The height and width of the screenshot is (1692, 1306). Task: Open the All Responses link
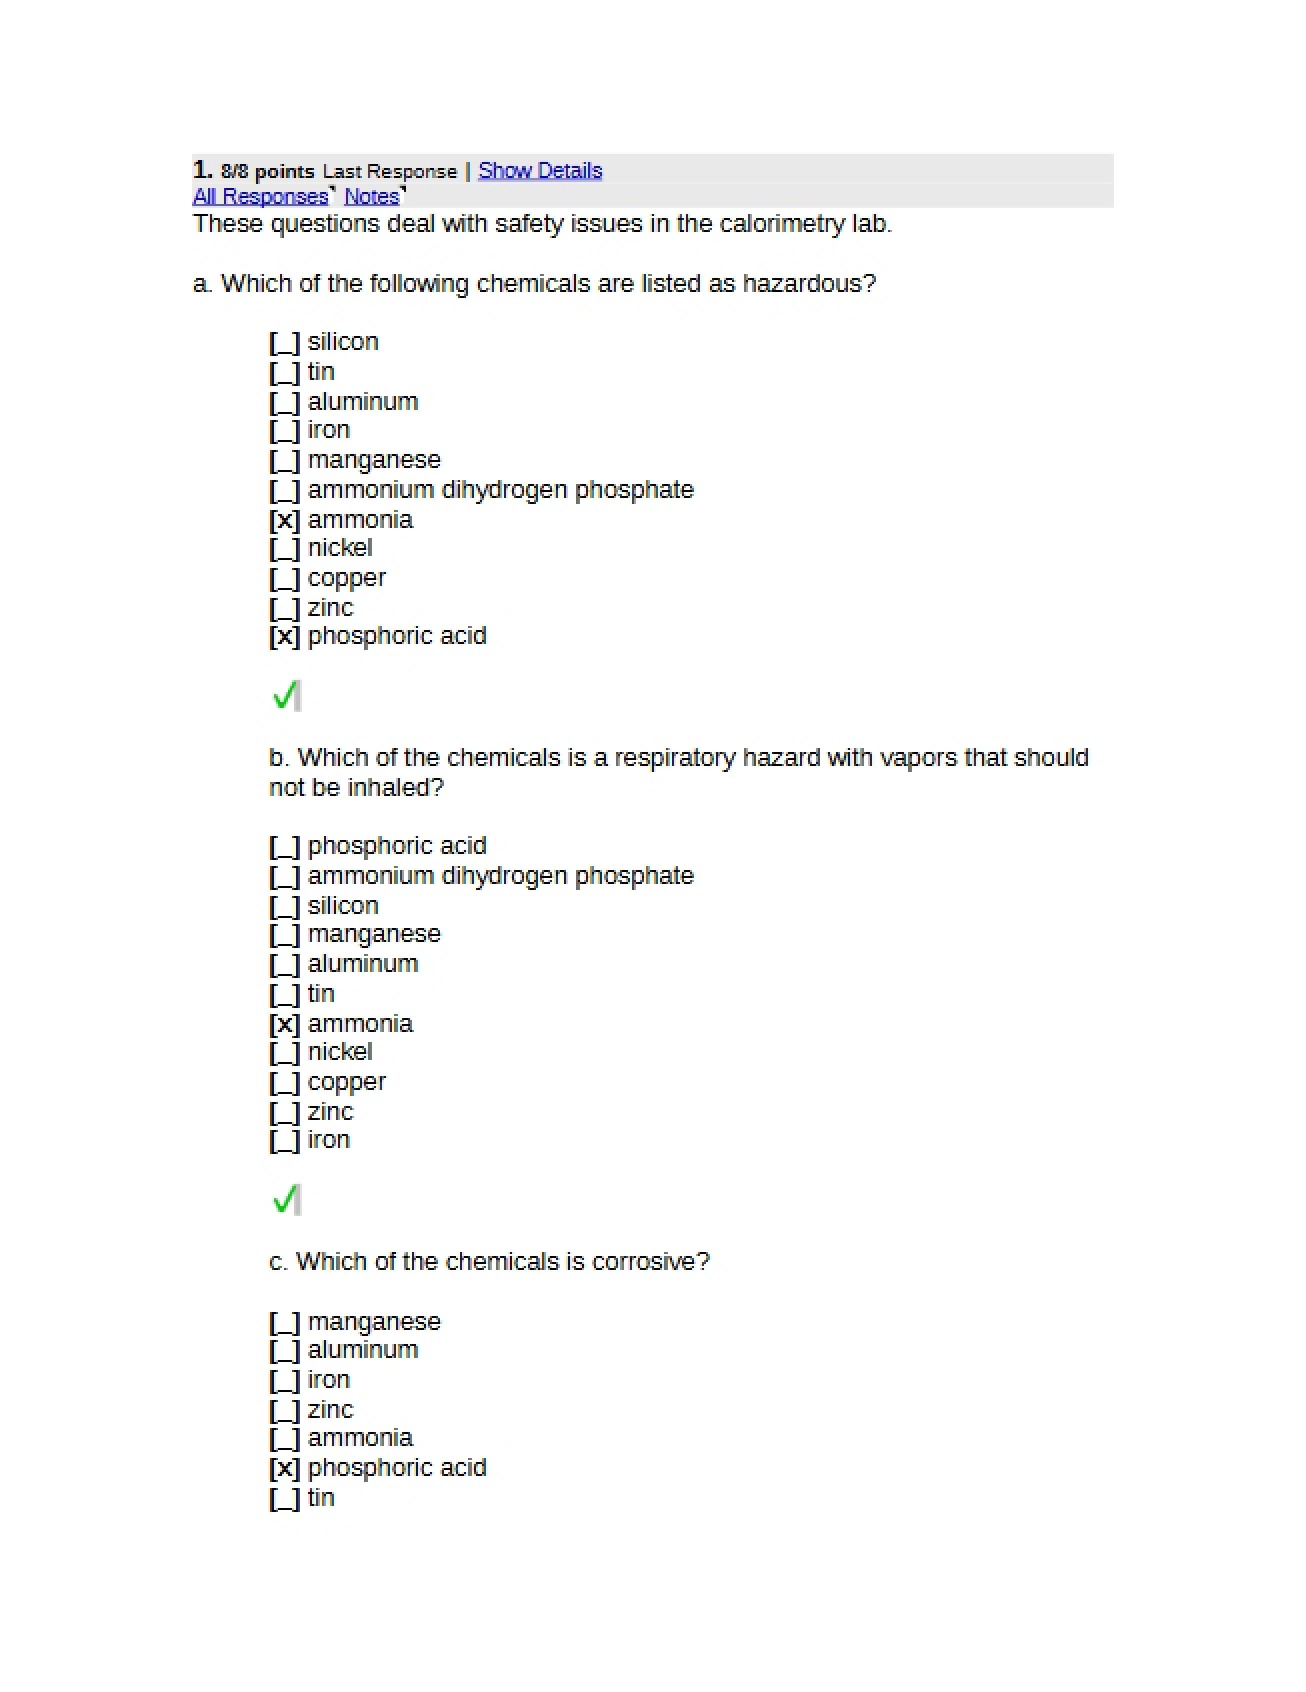(260, 196)
